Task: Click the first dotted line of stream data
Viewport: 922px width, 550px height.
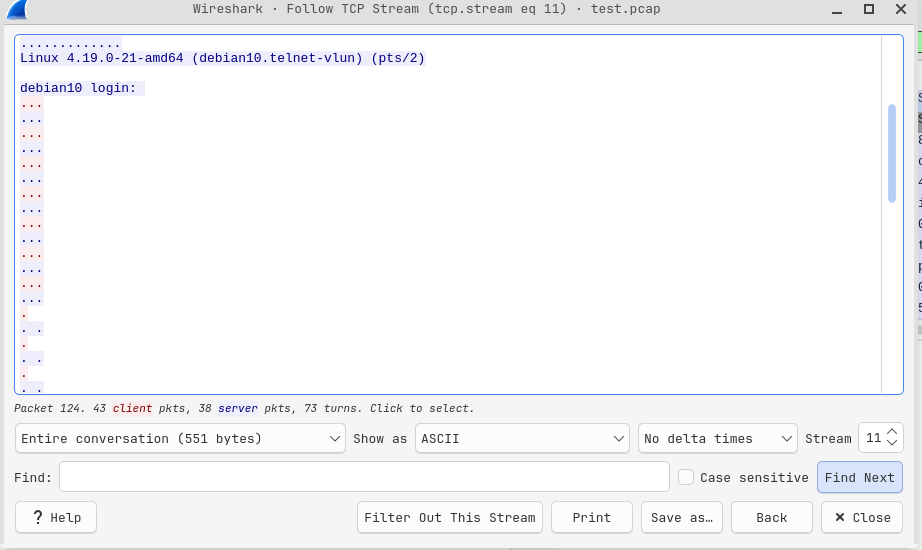Action: (70, 44)
